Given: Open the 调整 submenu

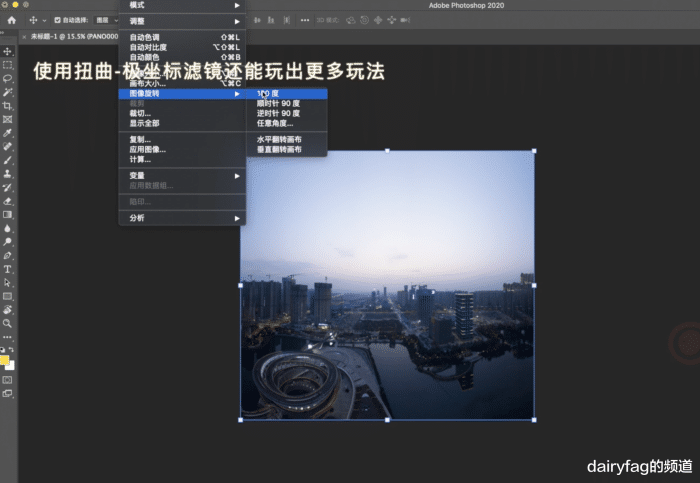Looking at the screenshot, I should pyautogui.click(x=182, y=21).
